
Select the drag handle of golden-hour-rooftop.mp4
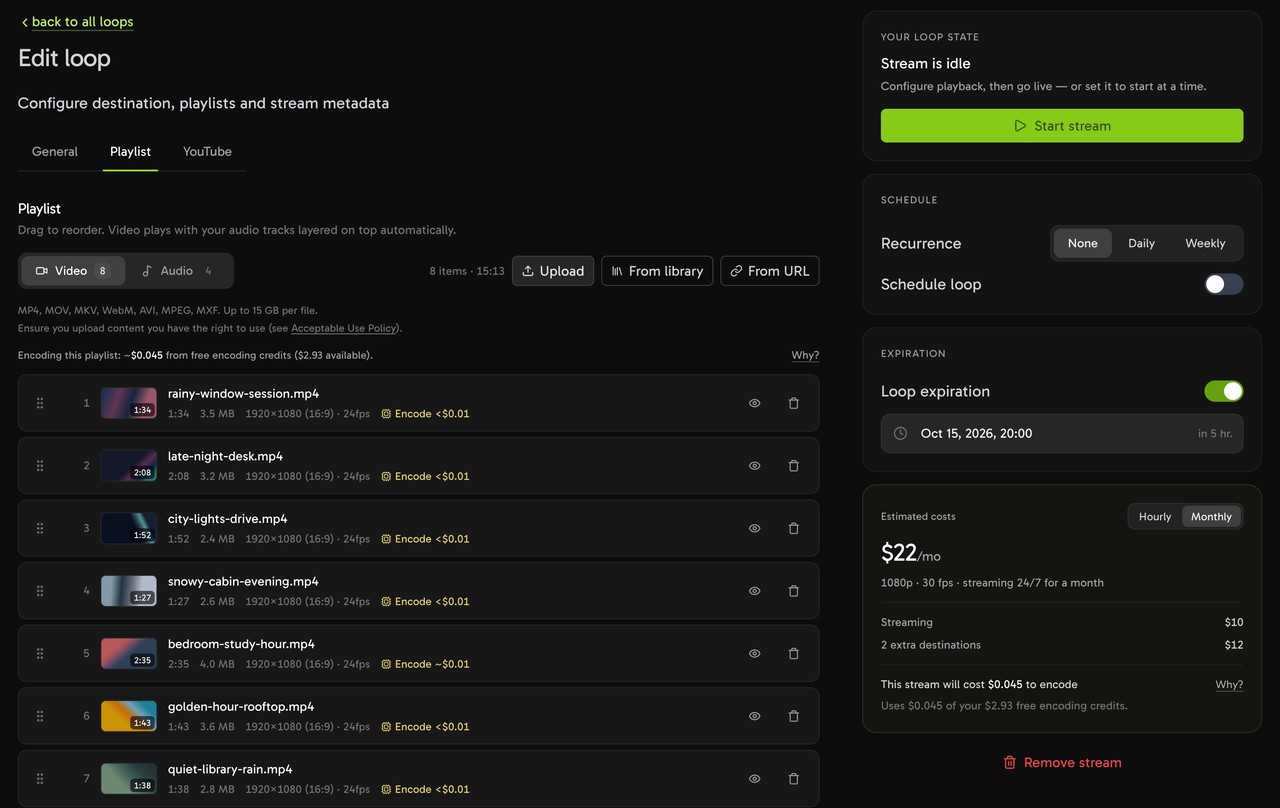[x=40, y=716]
